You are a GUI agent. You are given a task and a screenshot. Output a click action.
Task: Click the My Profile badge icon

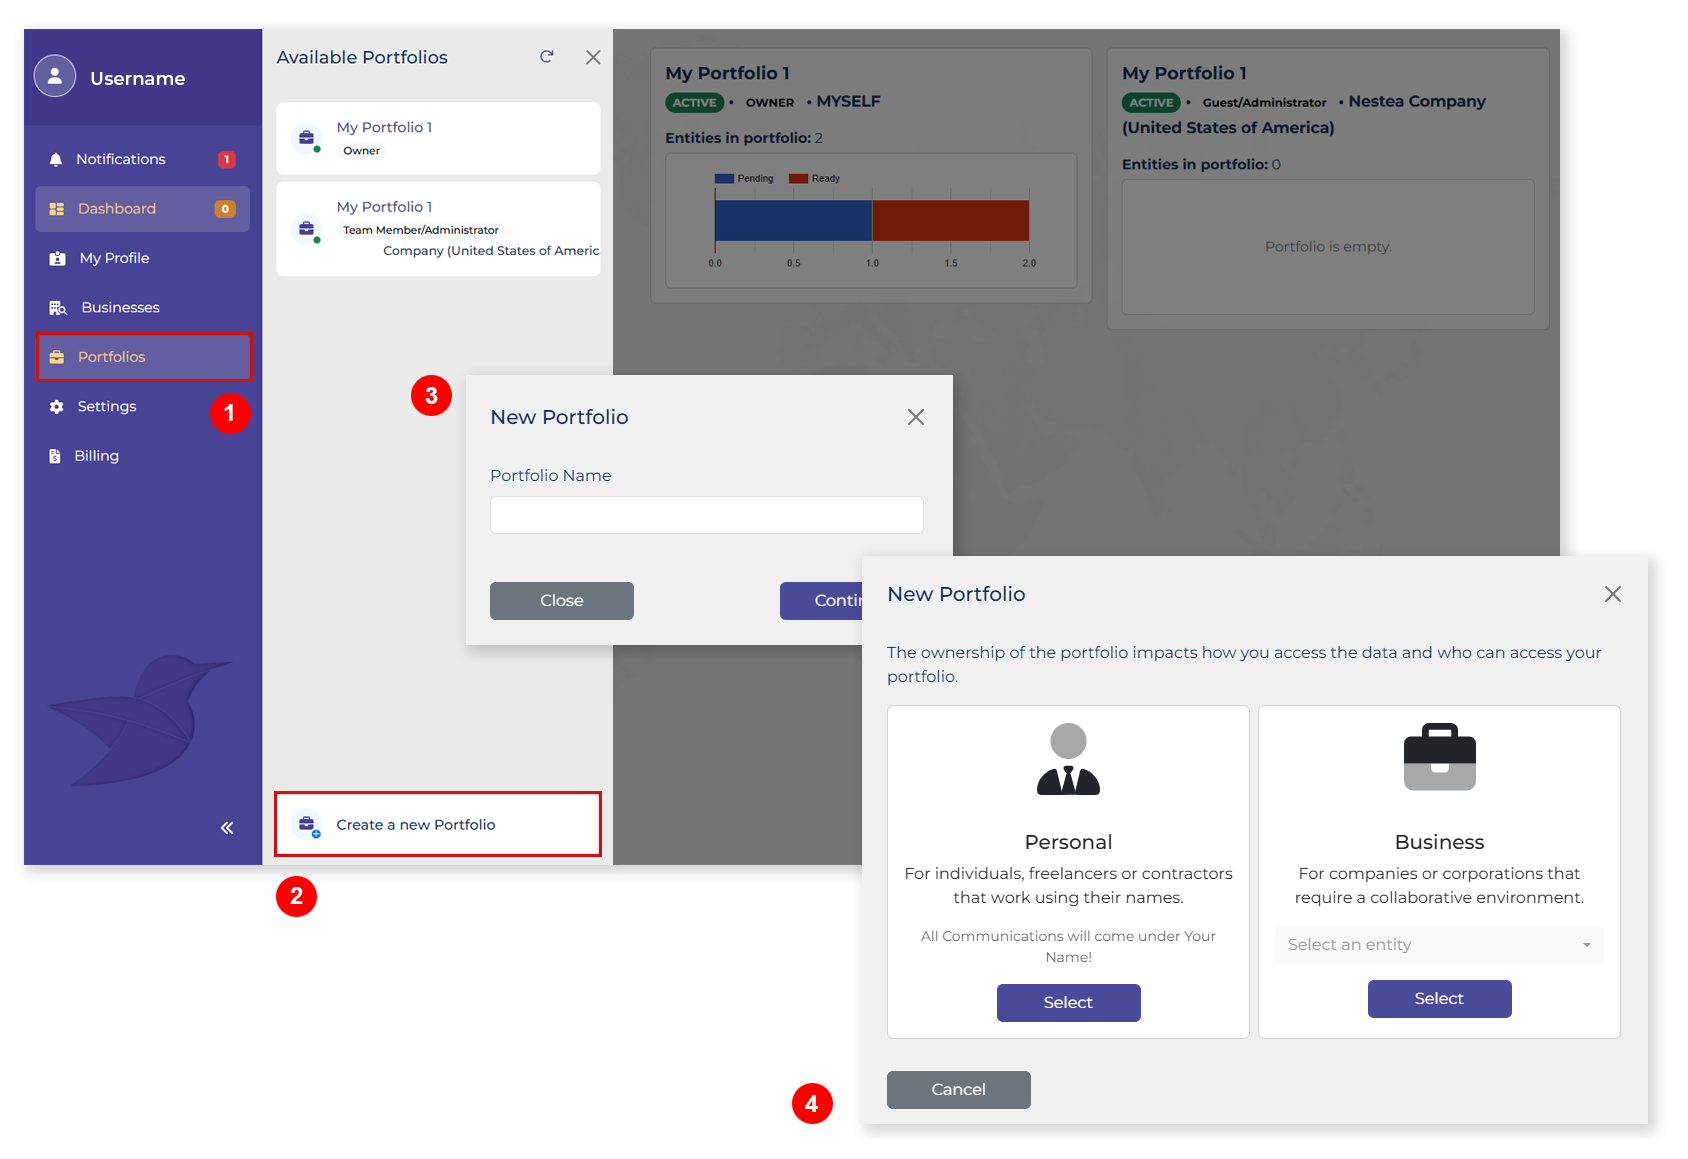click(x=58, y=258)
